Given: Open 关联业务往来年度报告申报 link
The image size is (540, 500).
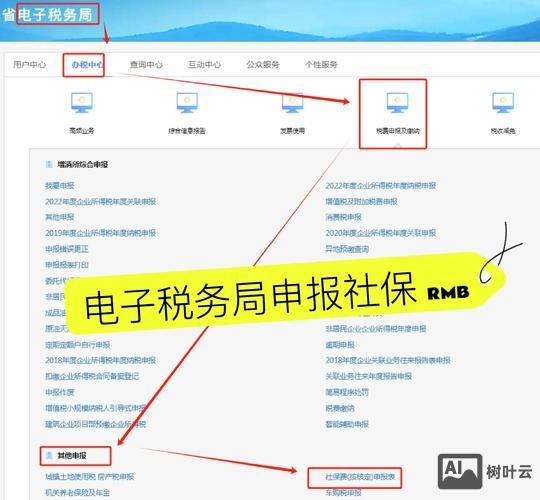Looking at the screenshot, I should click(x=368, y=376).
